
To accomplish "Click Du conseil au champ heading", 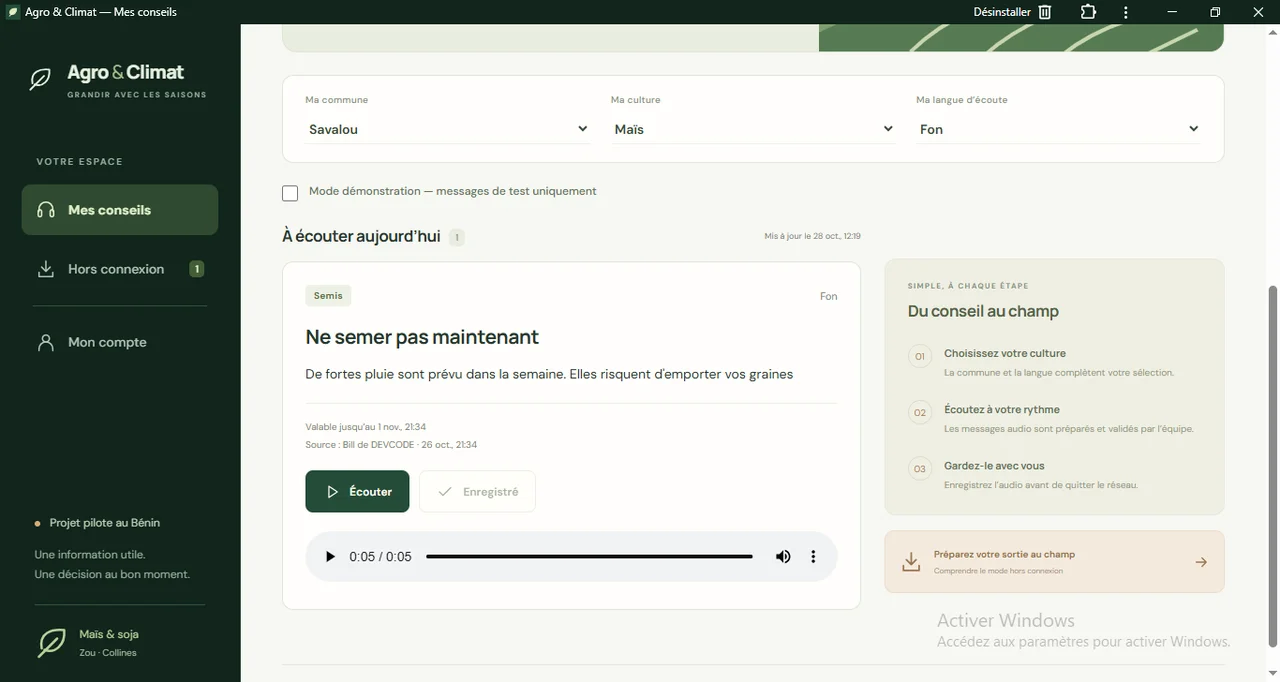I will [983, 311].
